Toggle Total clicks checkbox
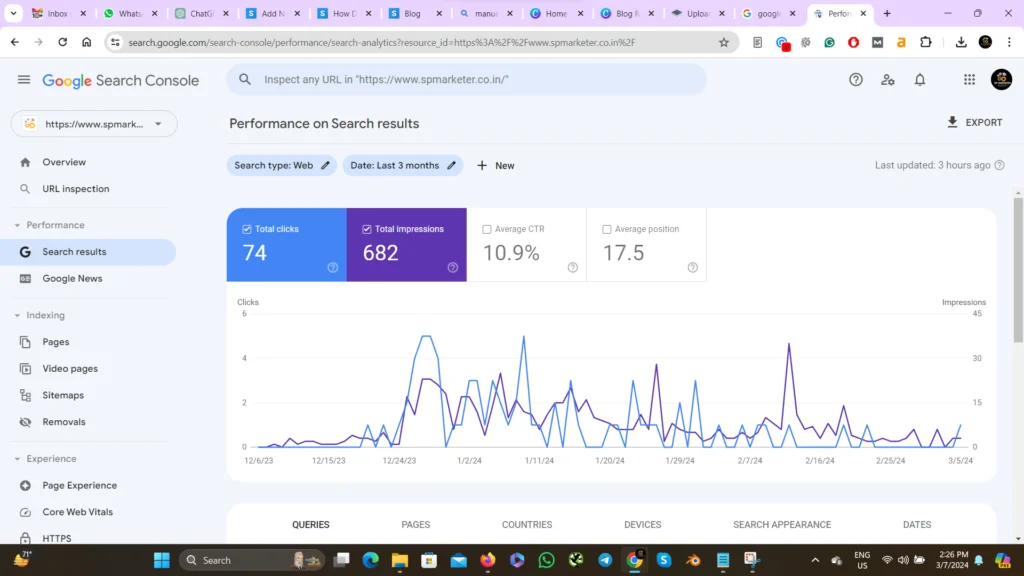The image size is (1024, 576). 247,229
